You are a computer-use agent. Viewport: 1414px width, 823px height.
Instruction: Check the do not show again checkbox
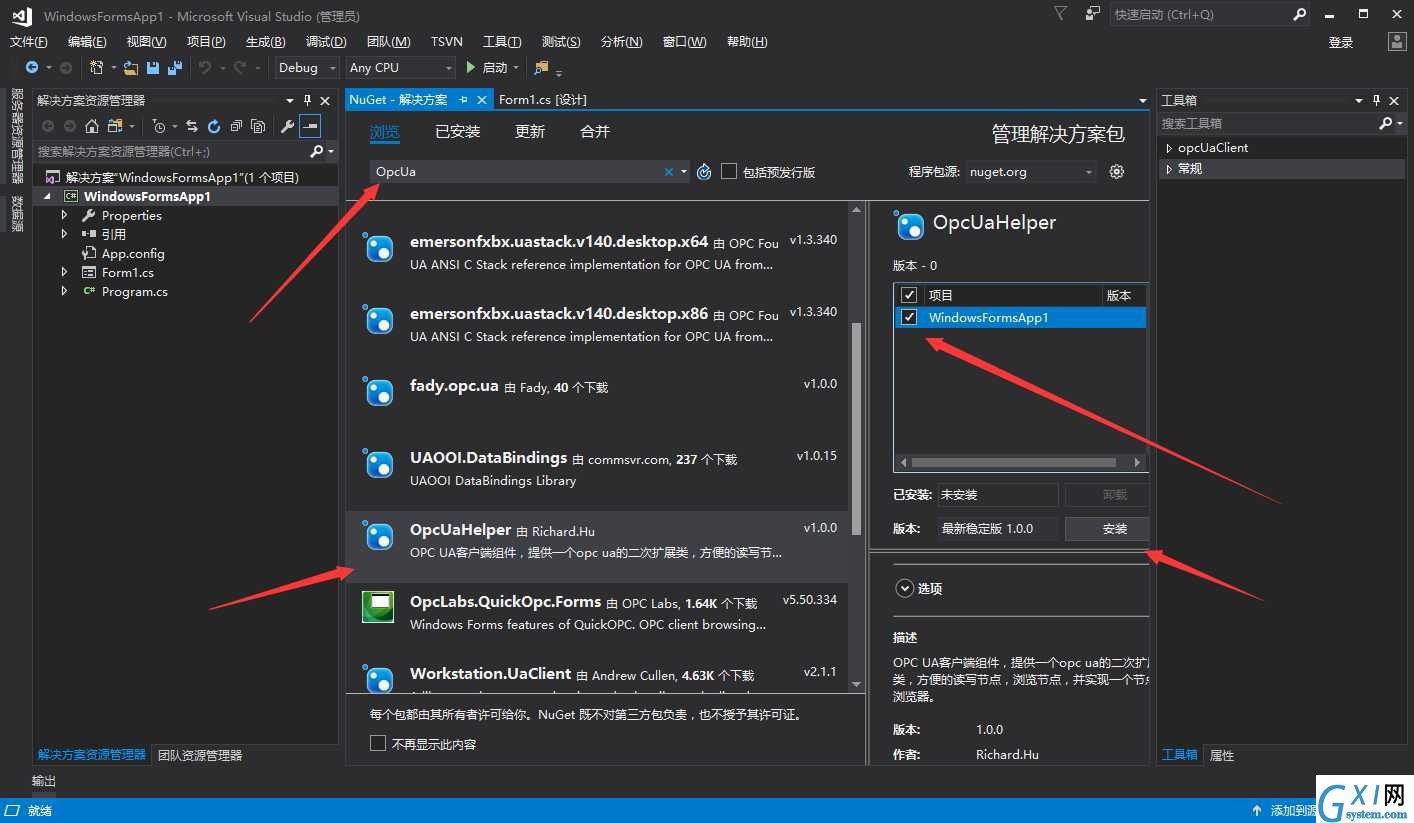[x=378, y=743]
